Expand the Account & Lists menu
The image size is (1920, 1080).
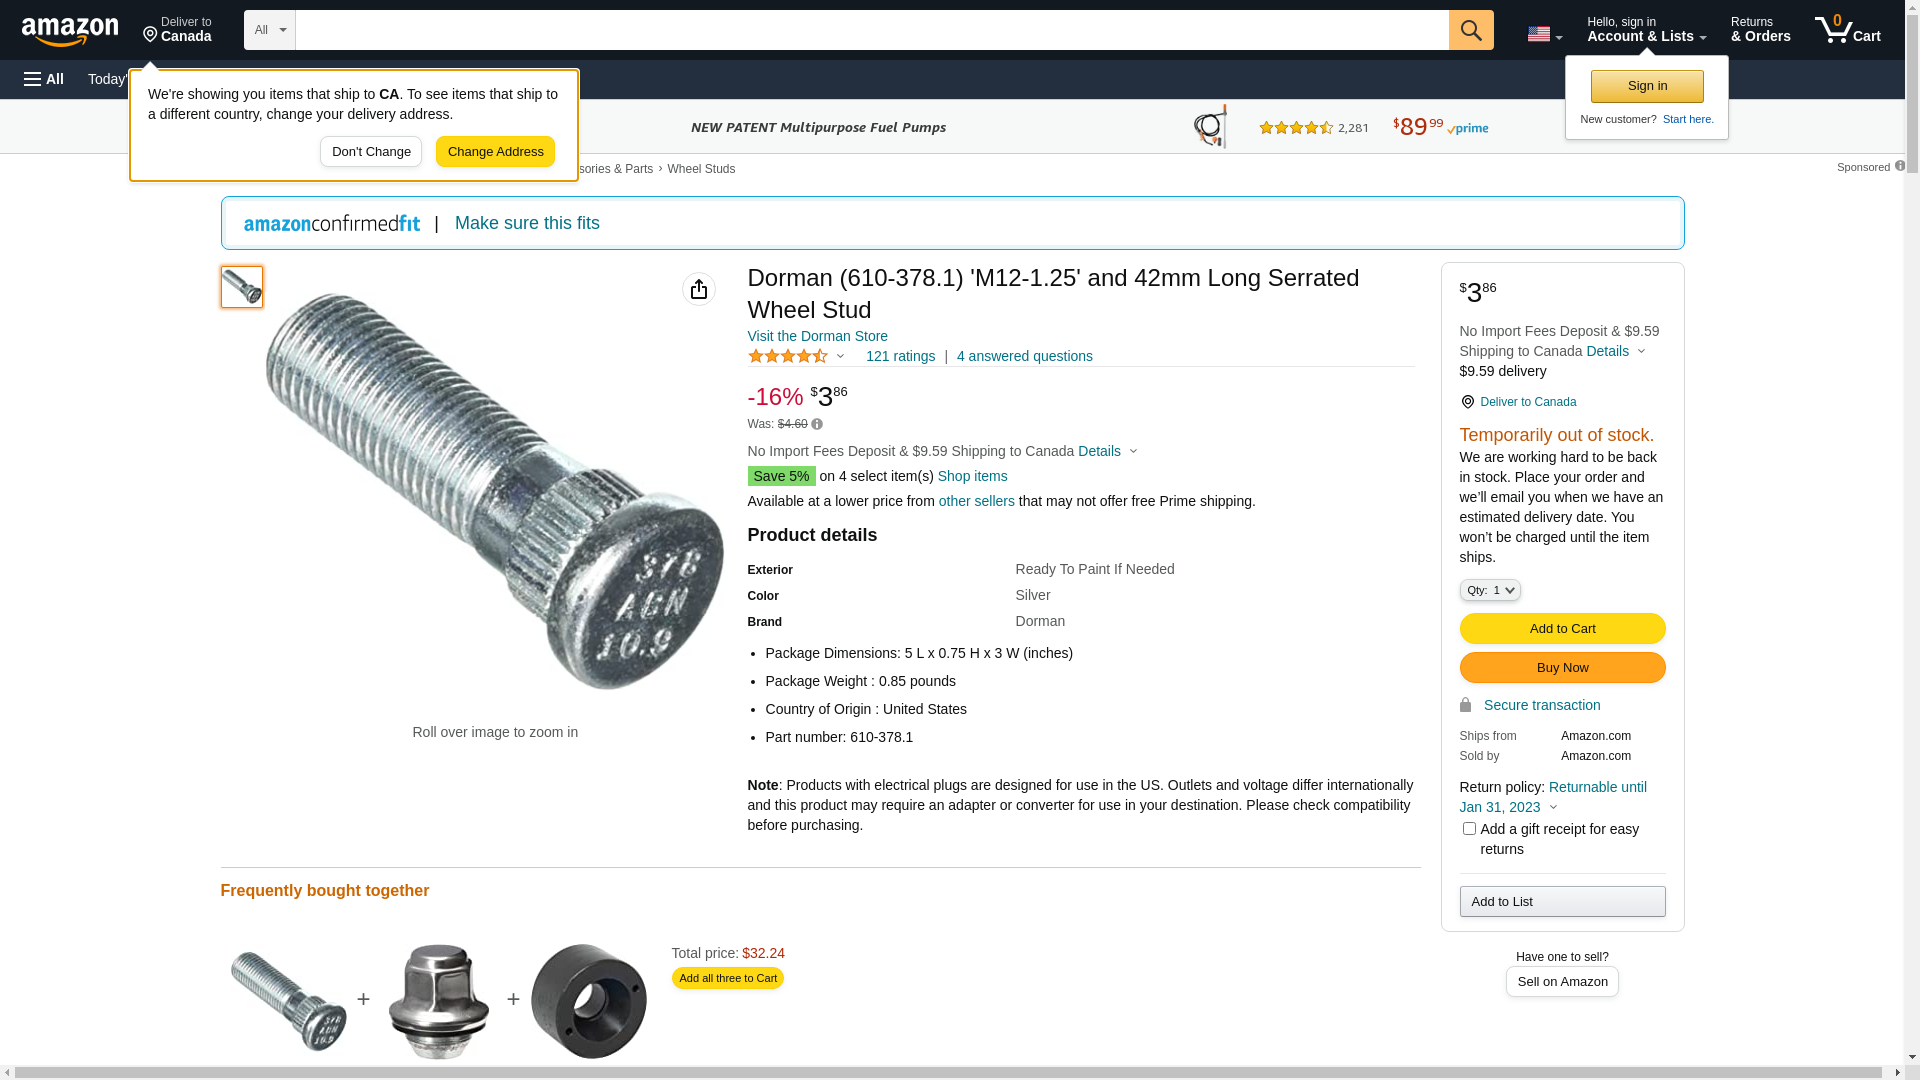click(1646, 30)
